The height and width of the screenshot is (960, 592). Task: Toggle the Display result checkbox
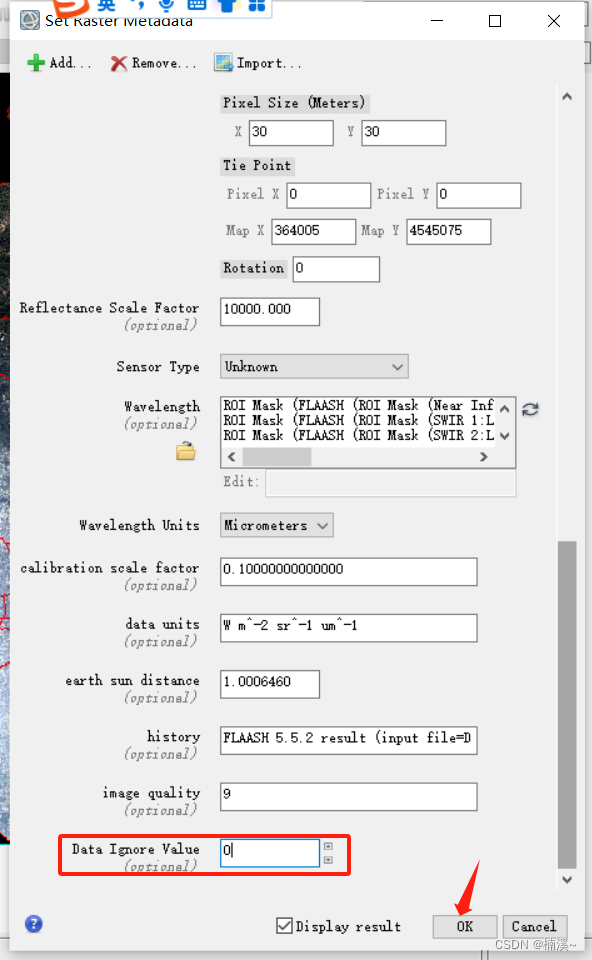(x=284, y=926)
